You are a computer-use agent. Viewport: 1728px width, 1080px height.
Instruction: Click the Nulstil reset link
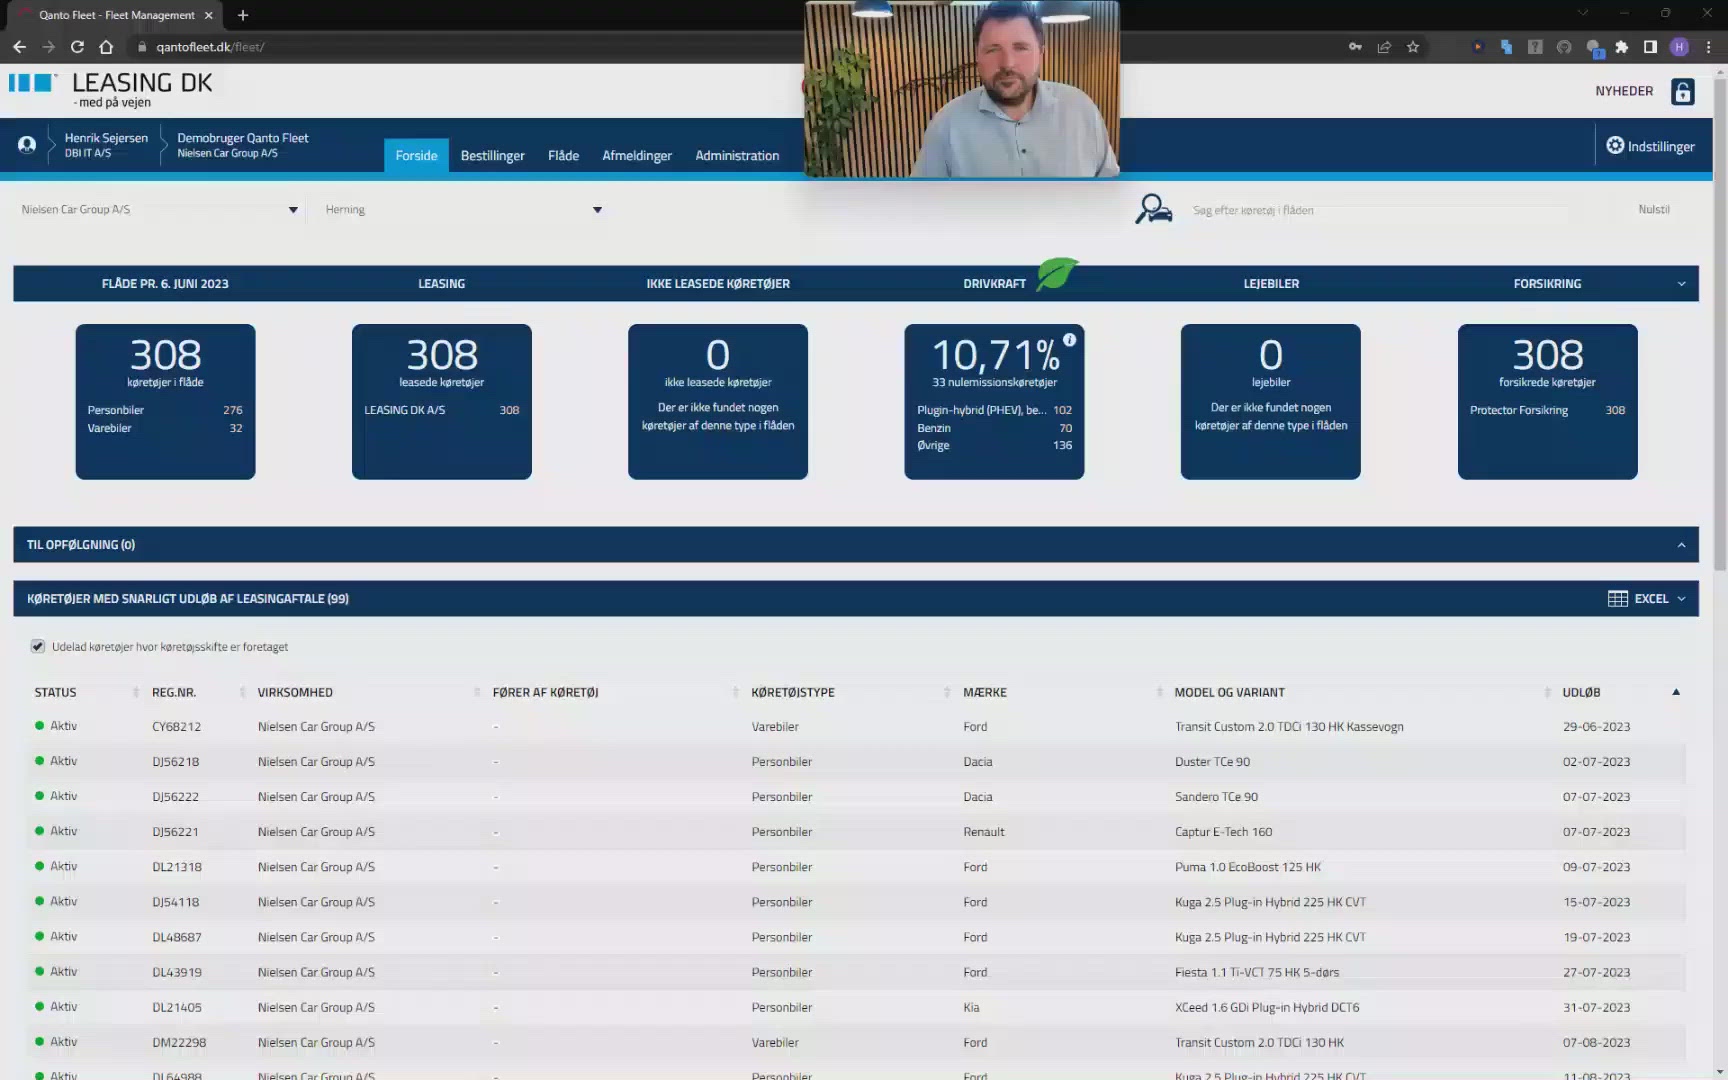click(1653, 210)
